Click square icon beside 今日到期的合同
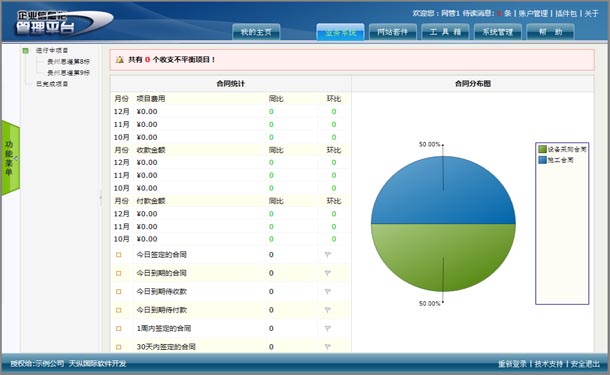This screenshot has height=375, width=610. tap(119, 273)
